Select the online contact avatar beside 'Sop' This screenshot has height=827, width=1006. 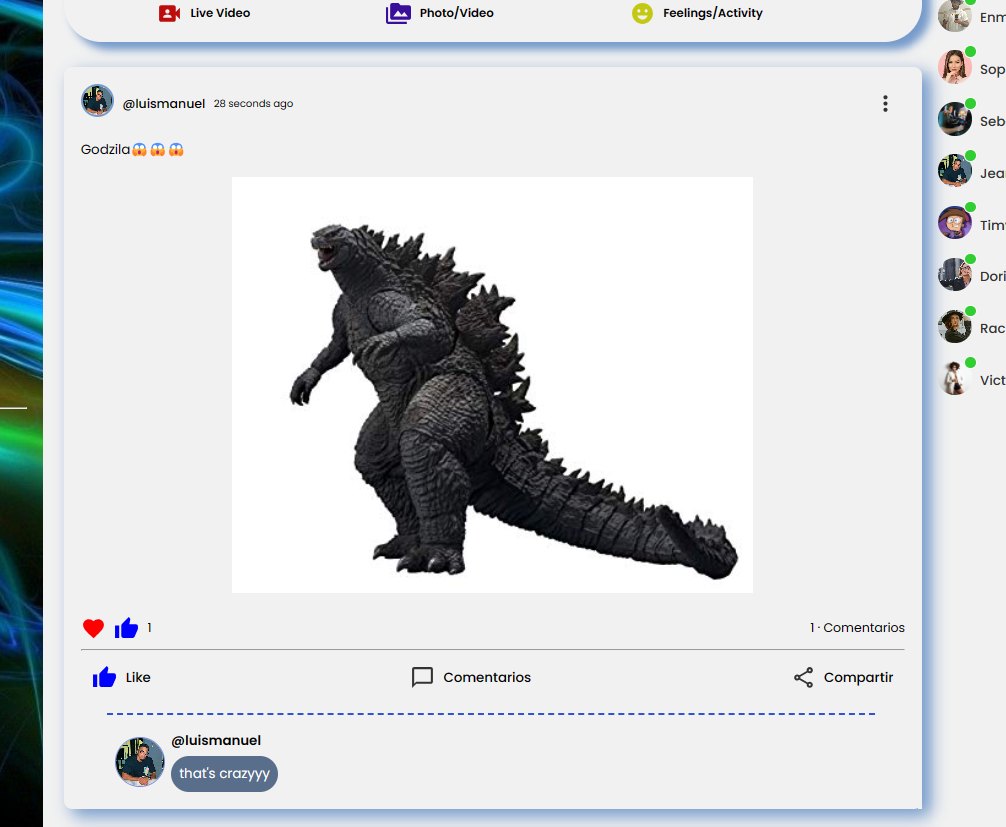click(955, 67)
